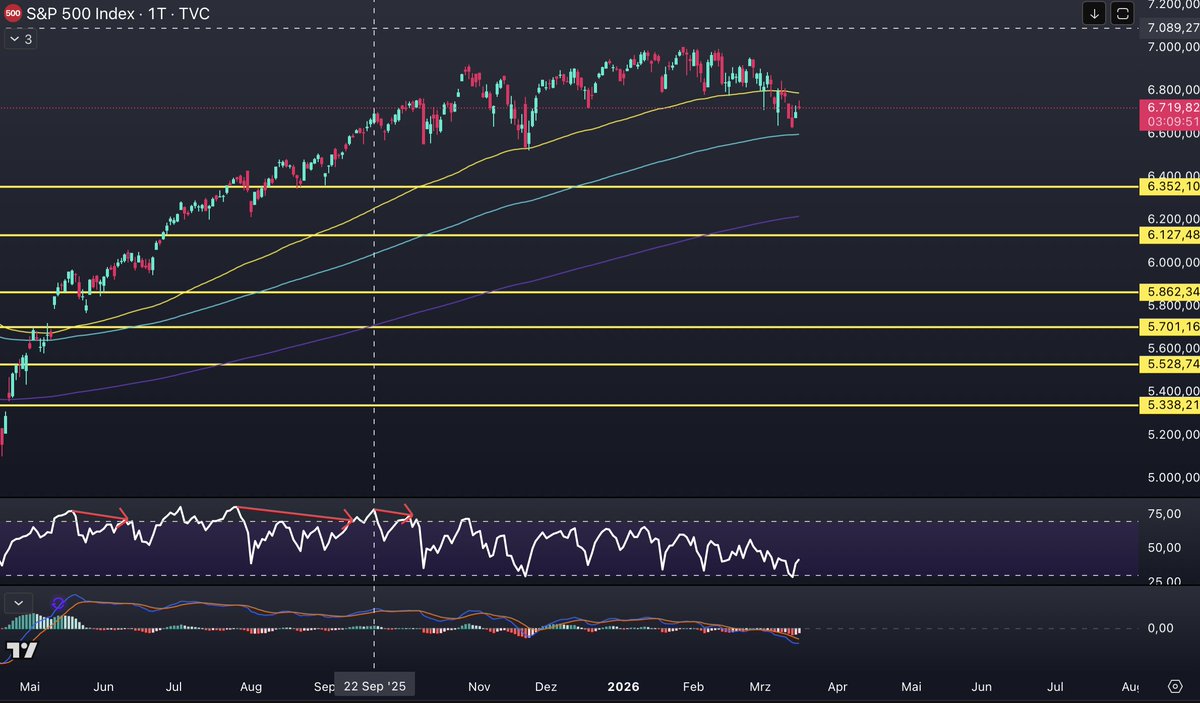Click the Feb label on the time axis
Screen dimensions: 1200x703
click(694, 687)
